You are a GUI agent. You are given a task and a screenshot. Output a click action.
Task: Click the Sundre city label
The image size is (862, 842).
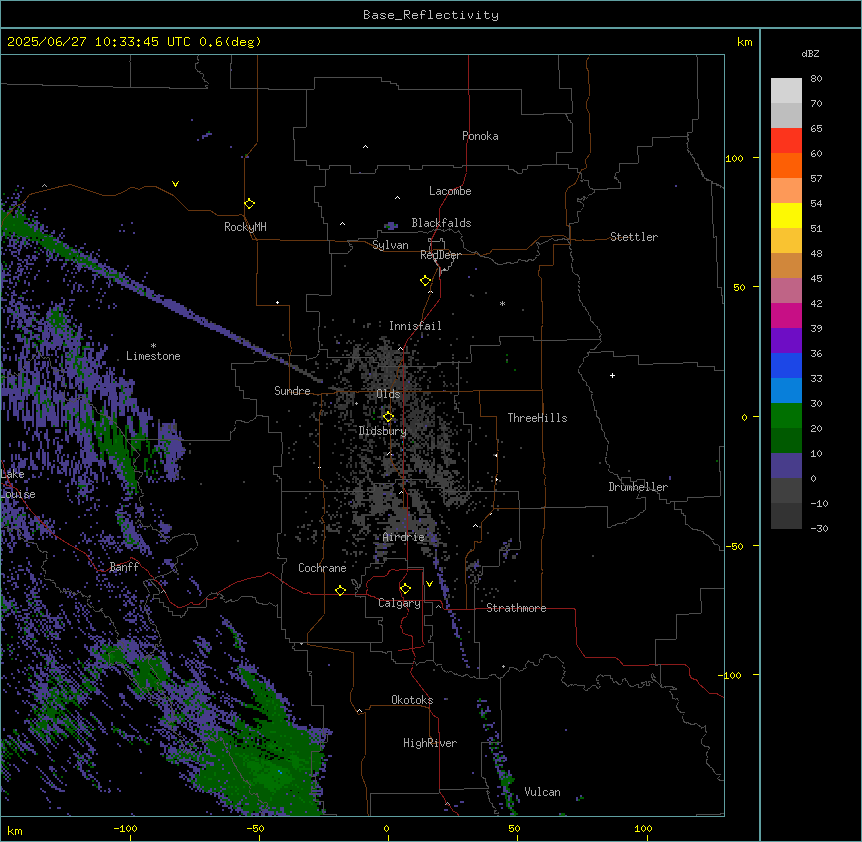tap(292, 391)
